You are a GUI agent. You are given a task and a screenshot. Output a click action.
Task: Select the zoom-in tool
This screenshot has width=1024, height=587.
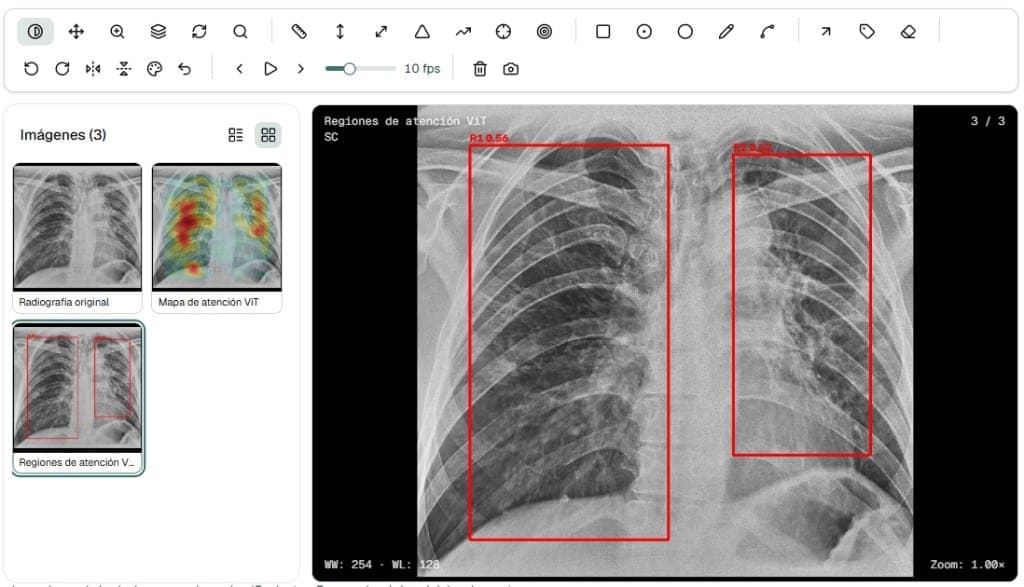click(x=118, y=31)
